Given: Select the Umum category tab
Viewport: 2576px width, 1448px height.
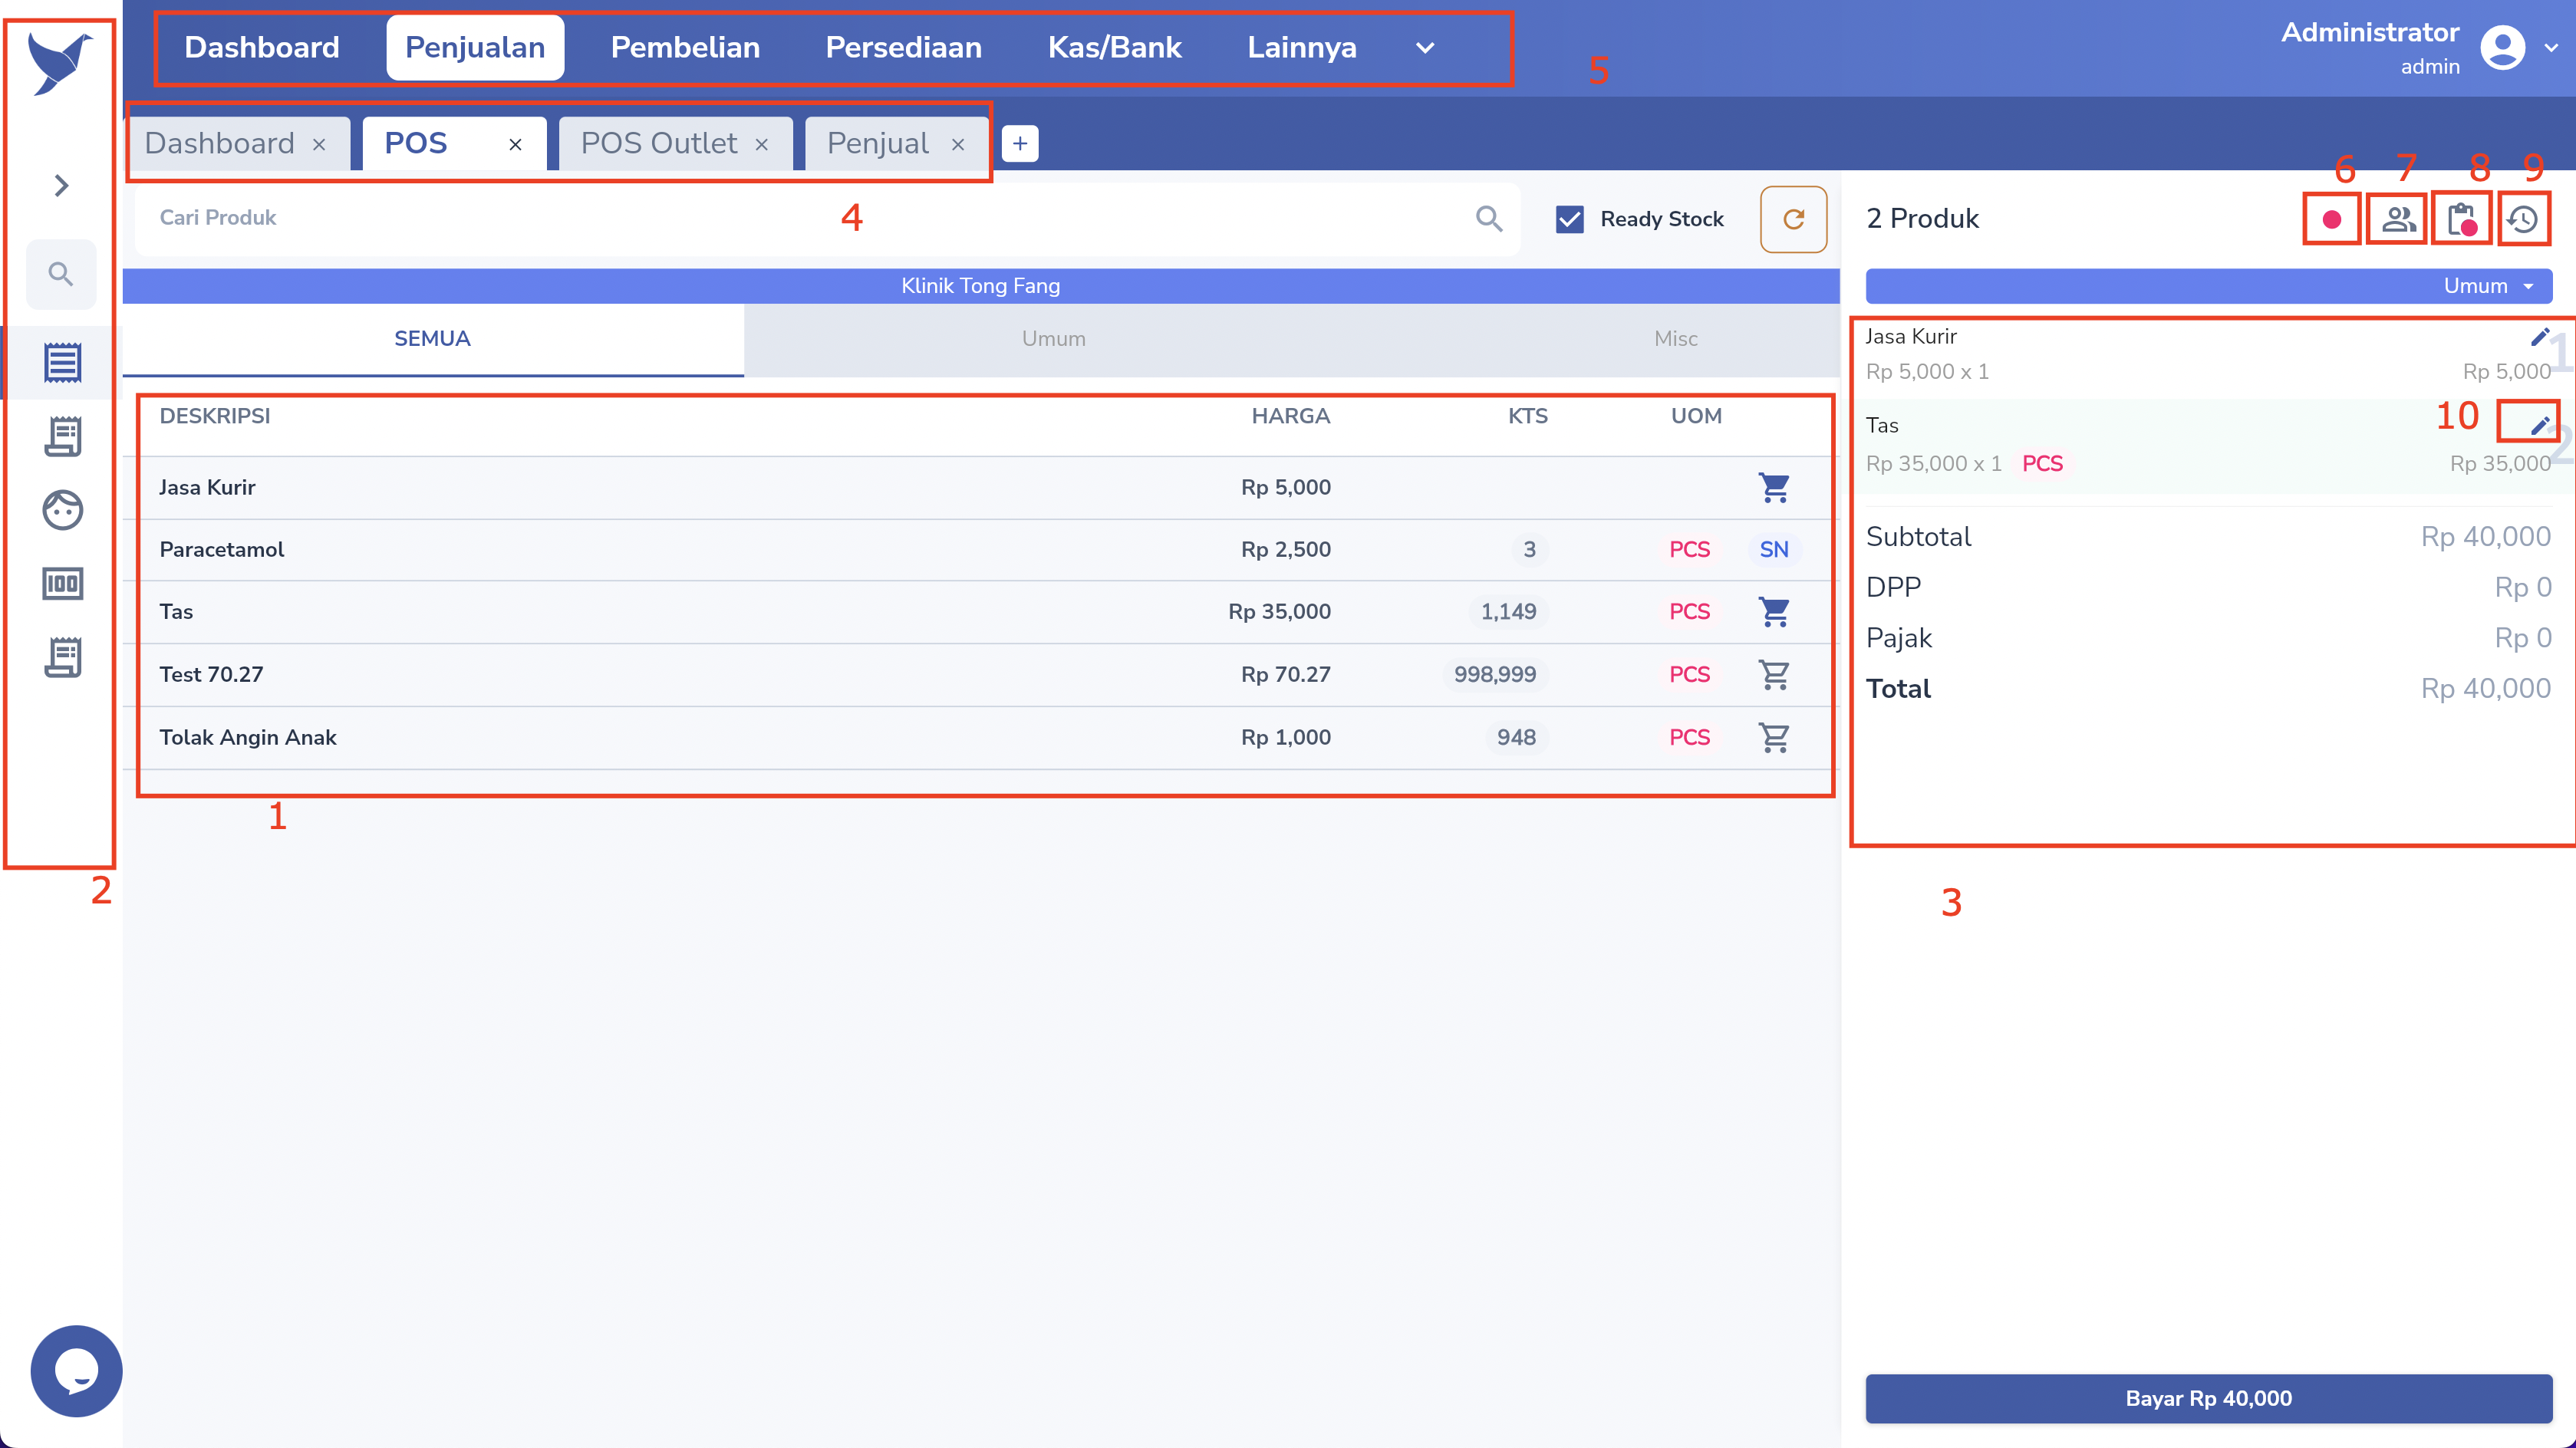Looking at the screenshot, I should pos(1053,339).
